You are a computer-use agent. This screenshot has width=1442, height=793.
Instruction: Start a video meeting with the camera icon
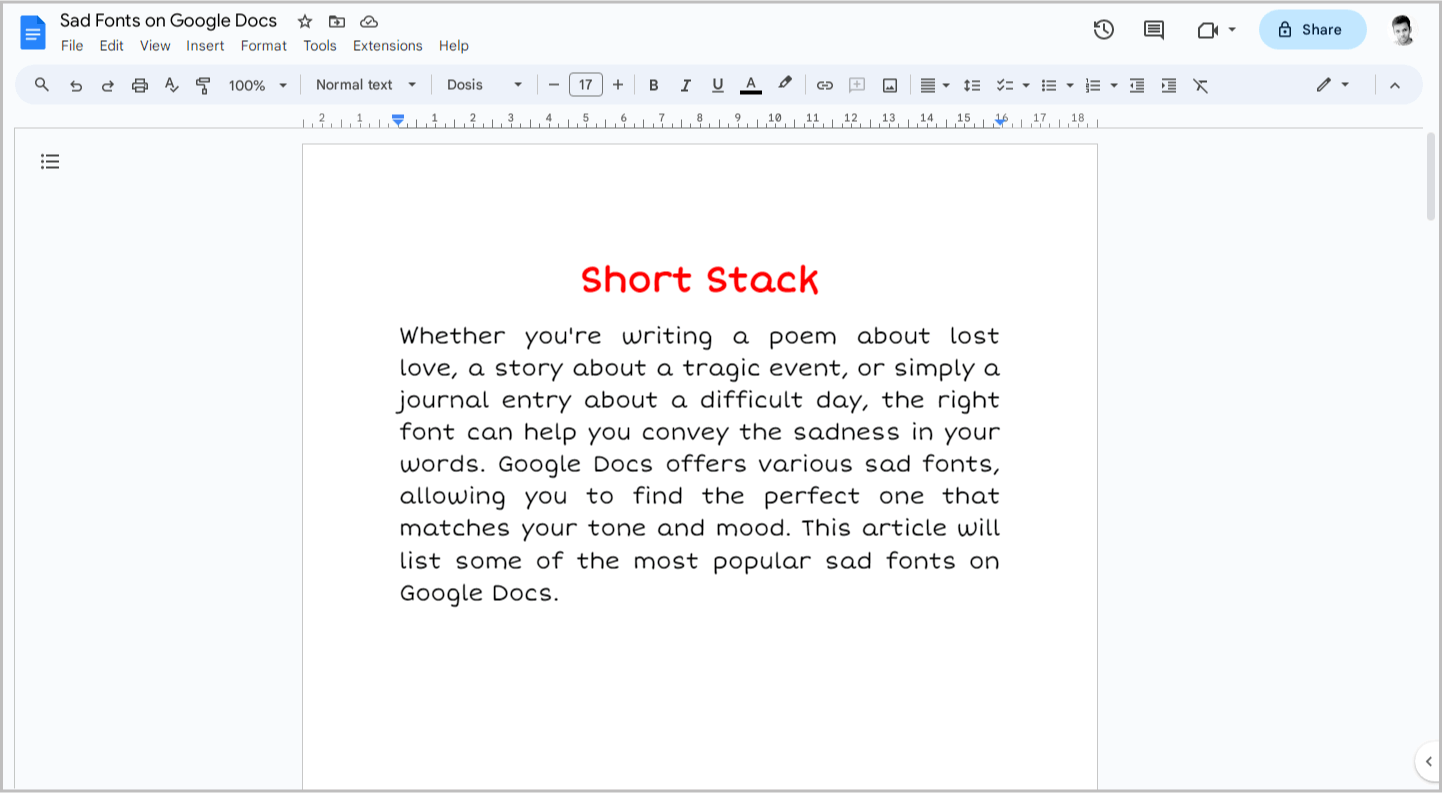click(1207, 30)
